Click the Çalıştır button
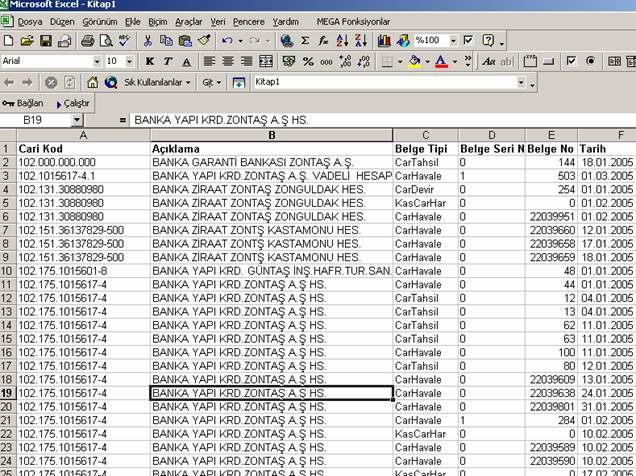636x476 pixels. point(73,104)
